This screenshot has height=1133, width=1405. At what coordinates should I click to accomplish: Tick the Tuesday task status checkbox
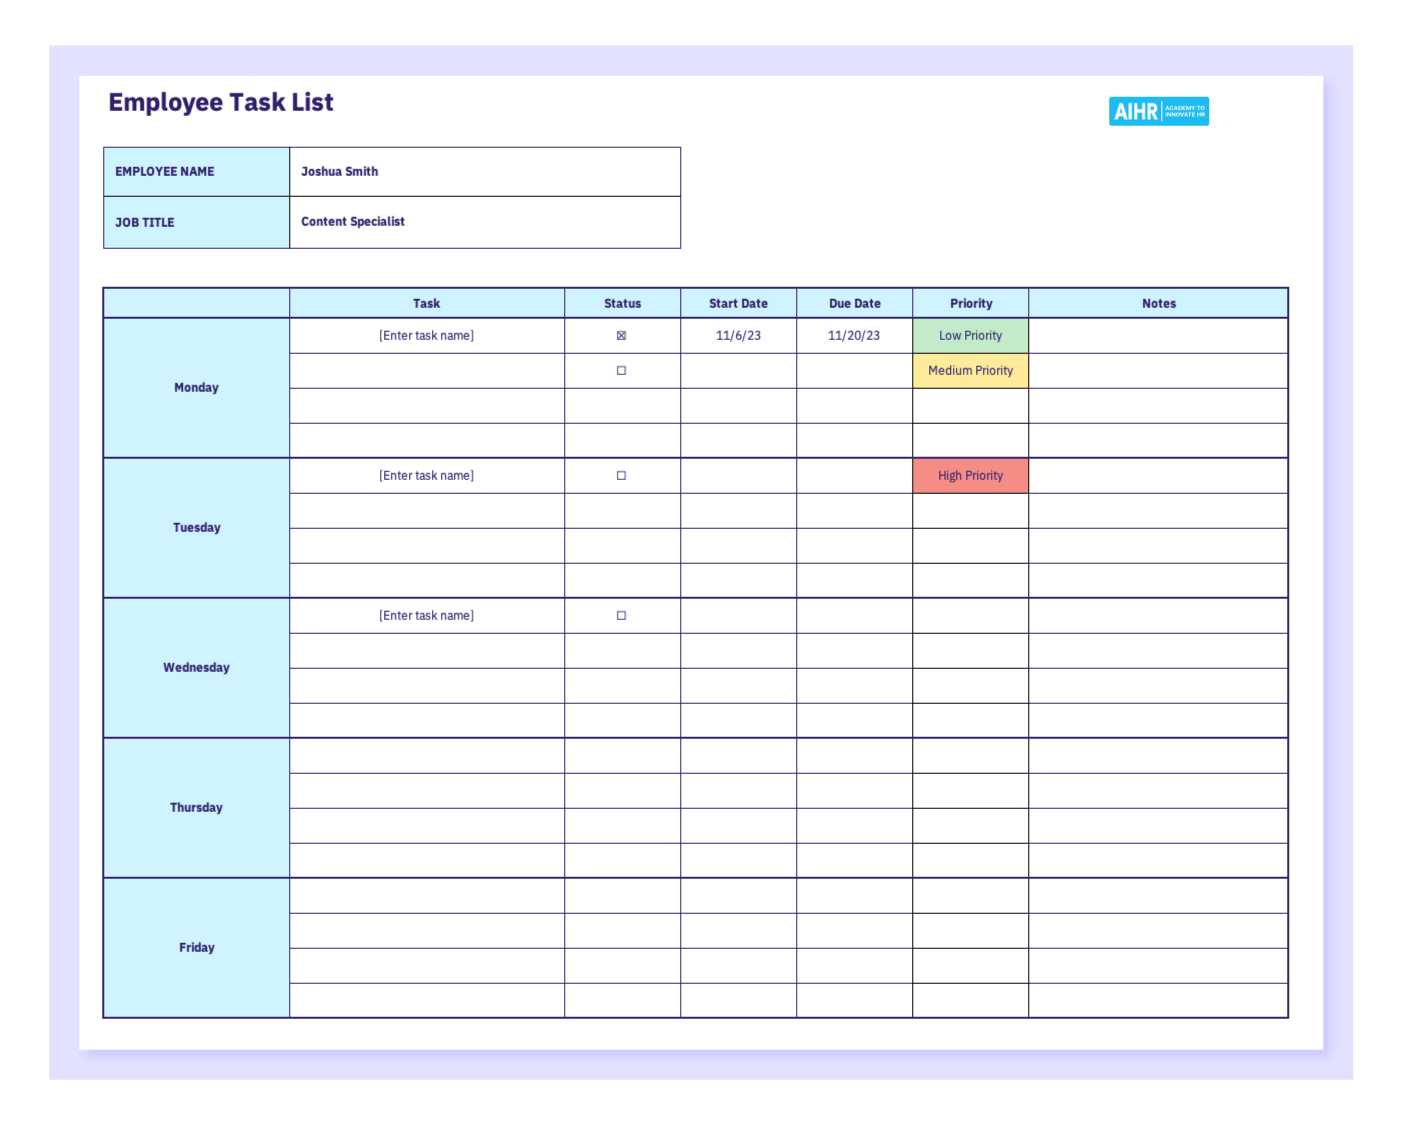click(x=621, y=476)
